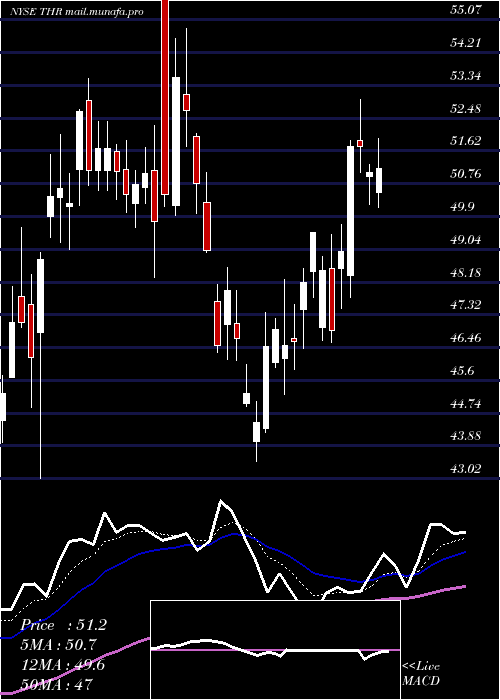Click the 43.02 price axis label

(x=466, y=469)
